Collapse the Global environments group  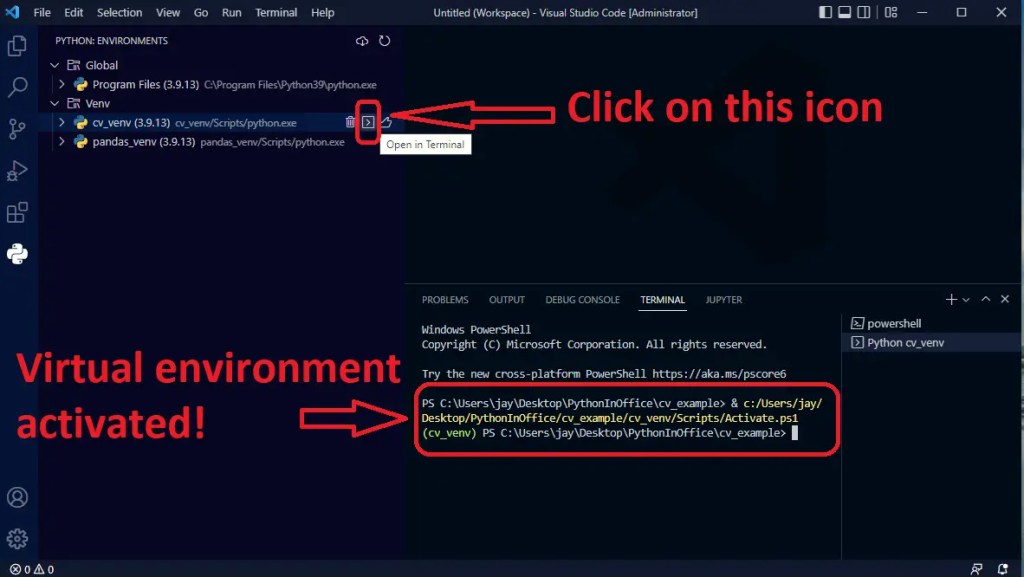(55, 65)
